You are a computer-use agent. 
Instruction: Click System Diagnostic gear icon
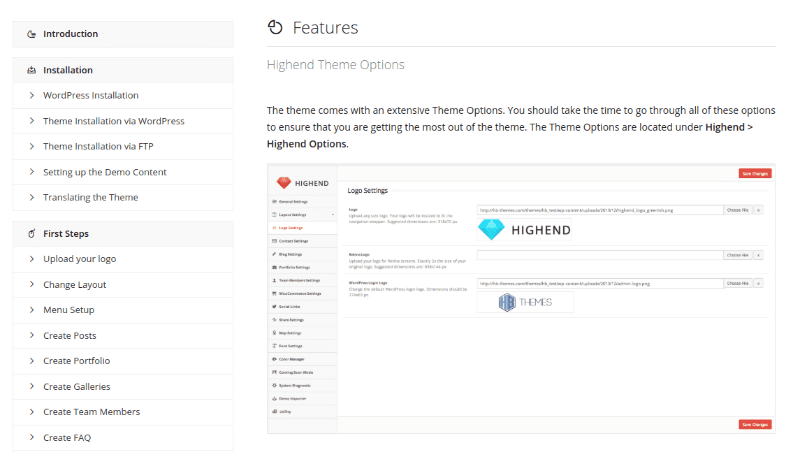(x=274, y=385)
